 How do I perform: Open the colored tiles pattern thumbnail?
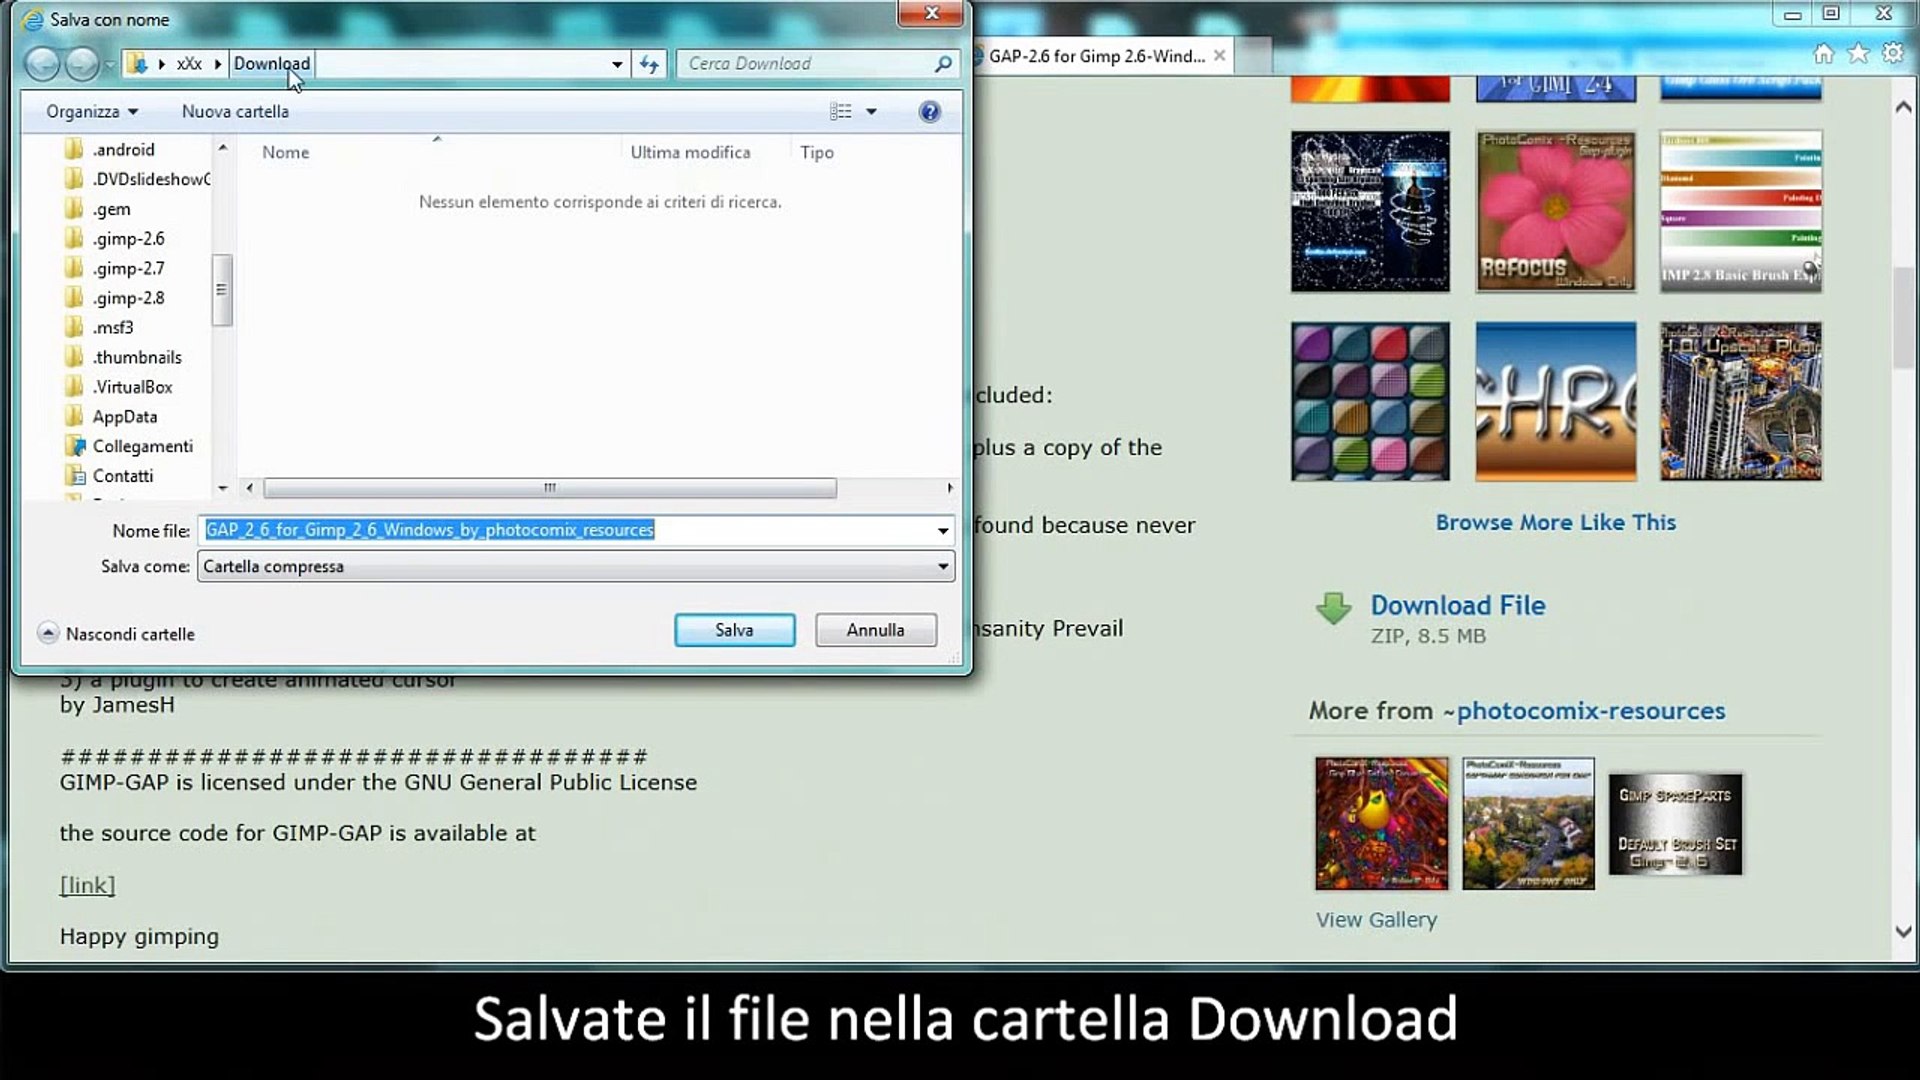point(1370,401)
